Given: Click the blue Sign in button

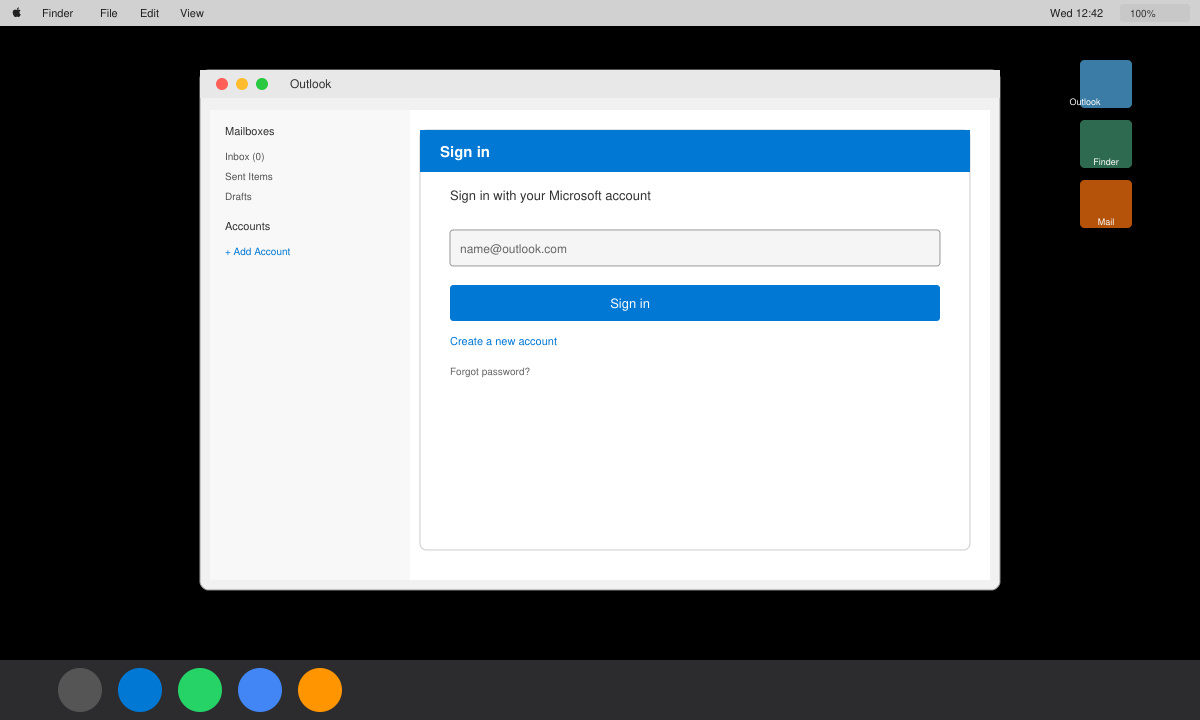Looking at the screenshot, I should click(x=695, y=303).
